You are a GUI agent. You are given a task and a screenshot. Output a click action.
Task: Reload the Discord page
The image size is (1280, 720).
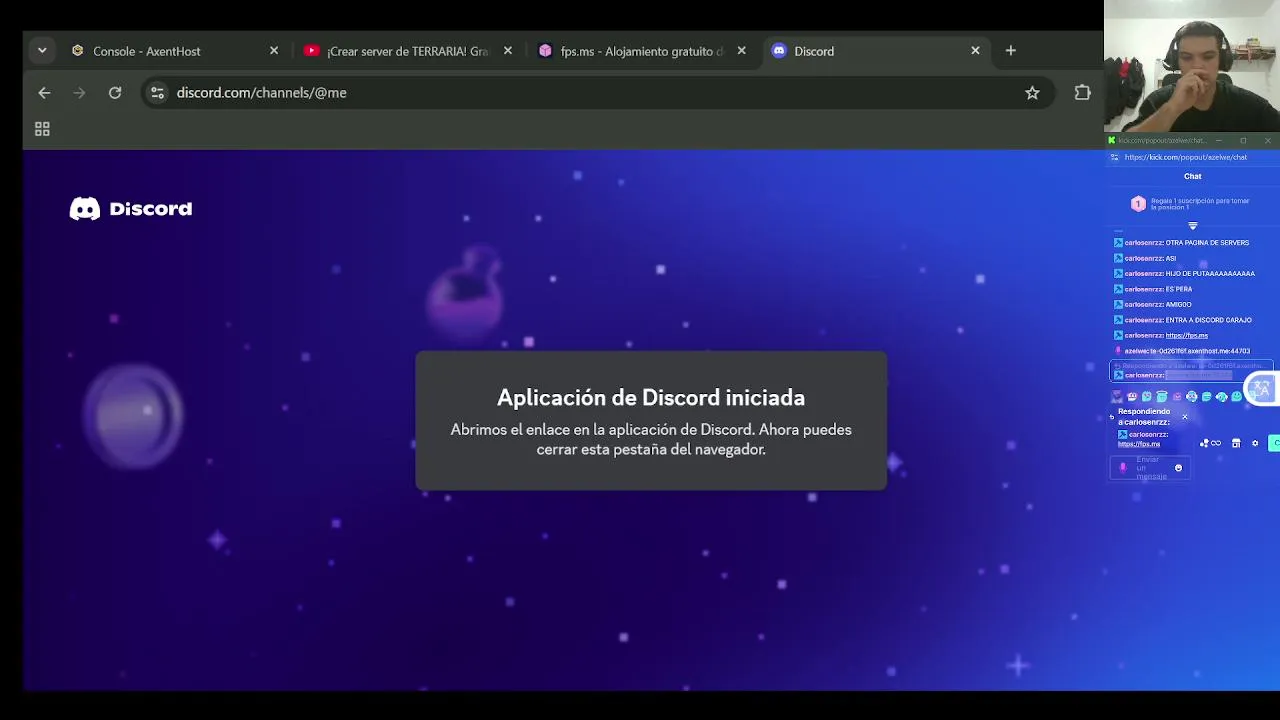(x=115, y=93)
